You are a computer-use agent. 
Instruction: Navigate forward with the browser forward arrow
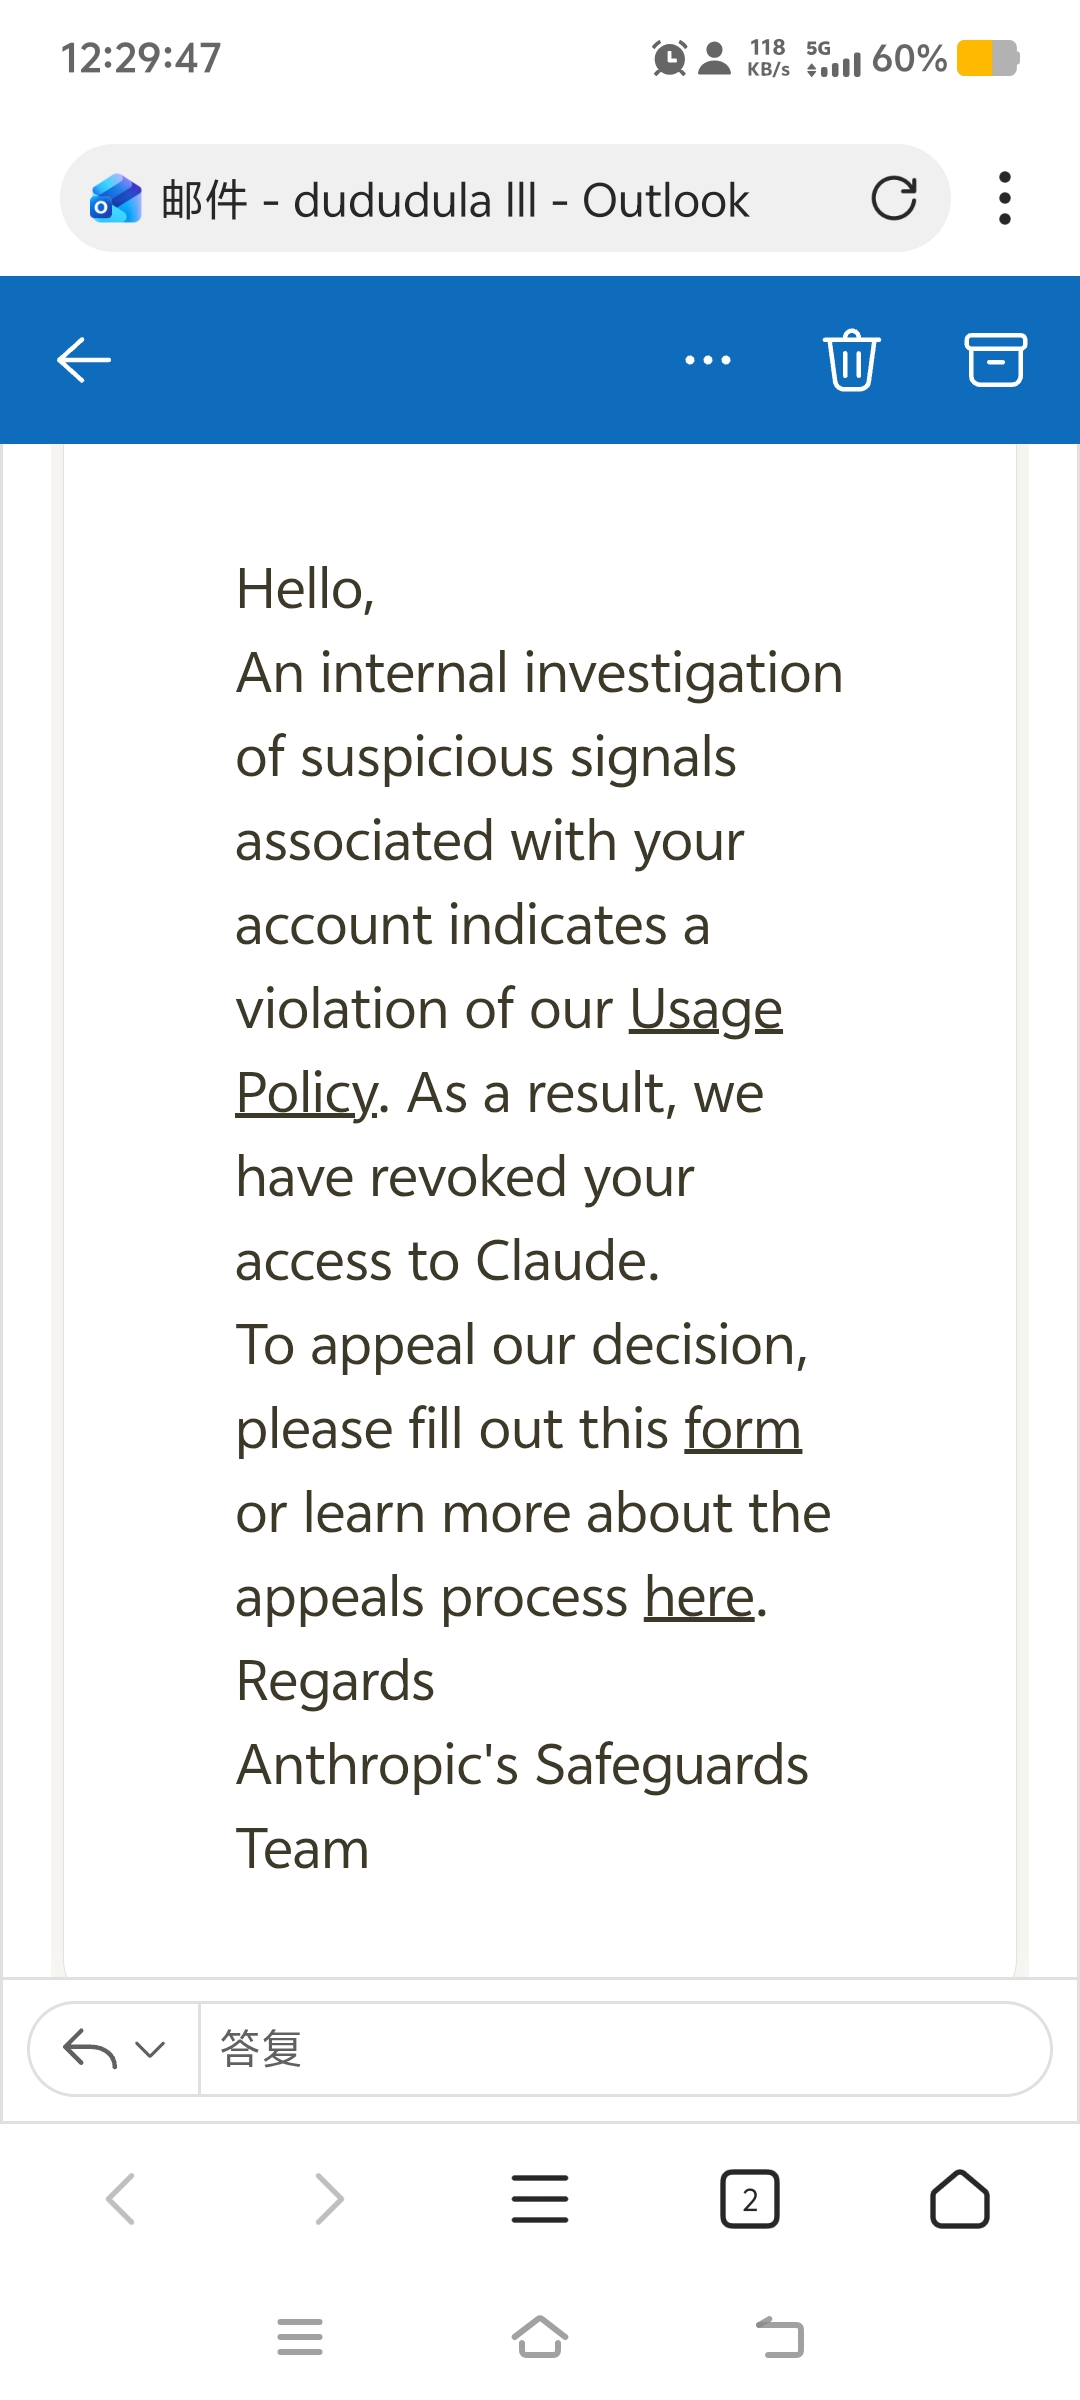click(x=329, y=2200)
